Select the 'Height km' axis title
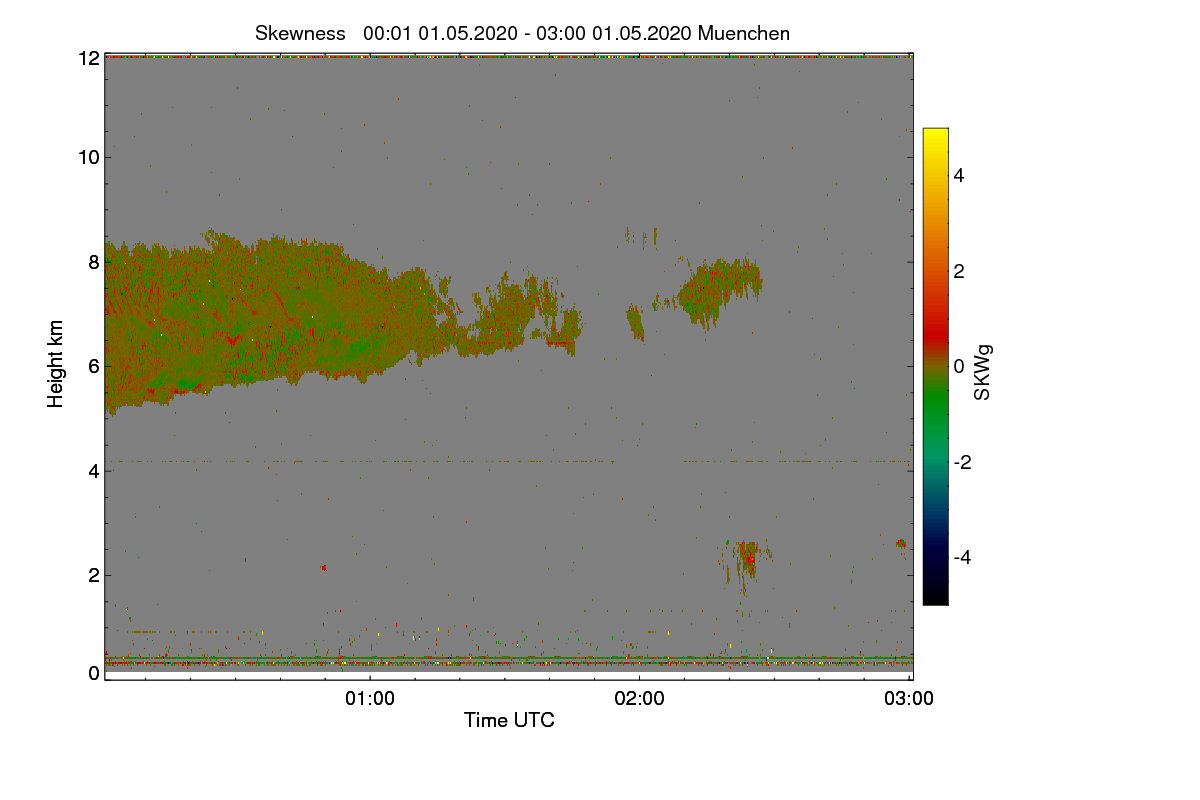1200x800 pixels. (57, 364)
